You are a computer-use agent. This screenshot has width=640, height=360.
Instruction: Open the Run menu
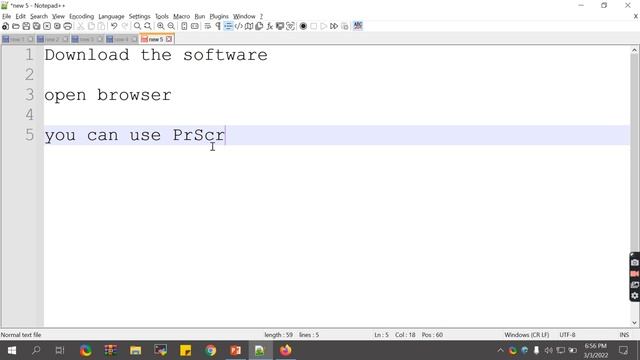click(x=200, y=16)
